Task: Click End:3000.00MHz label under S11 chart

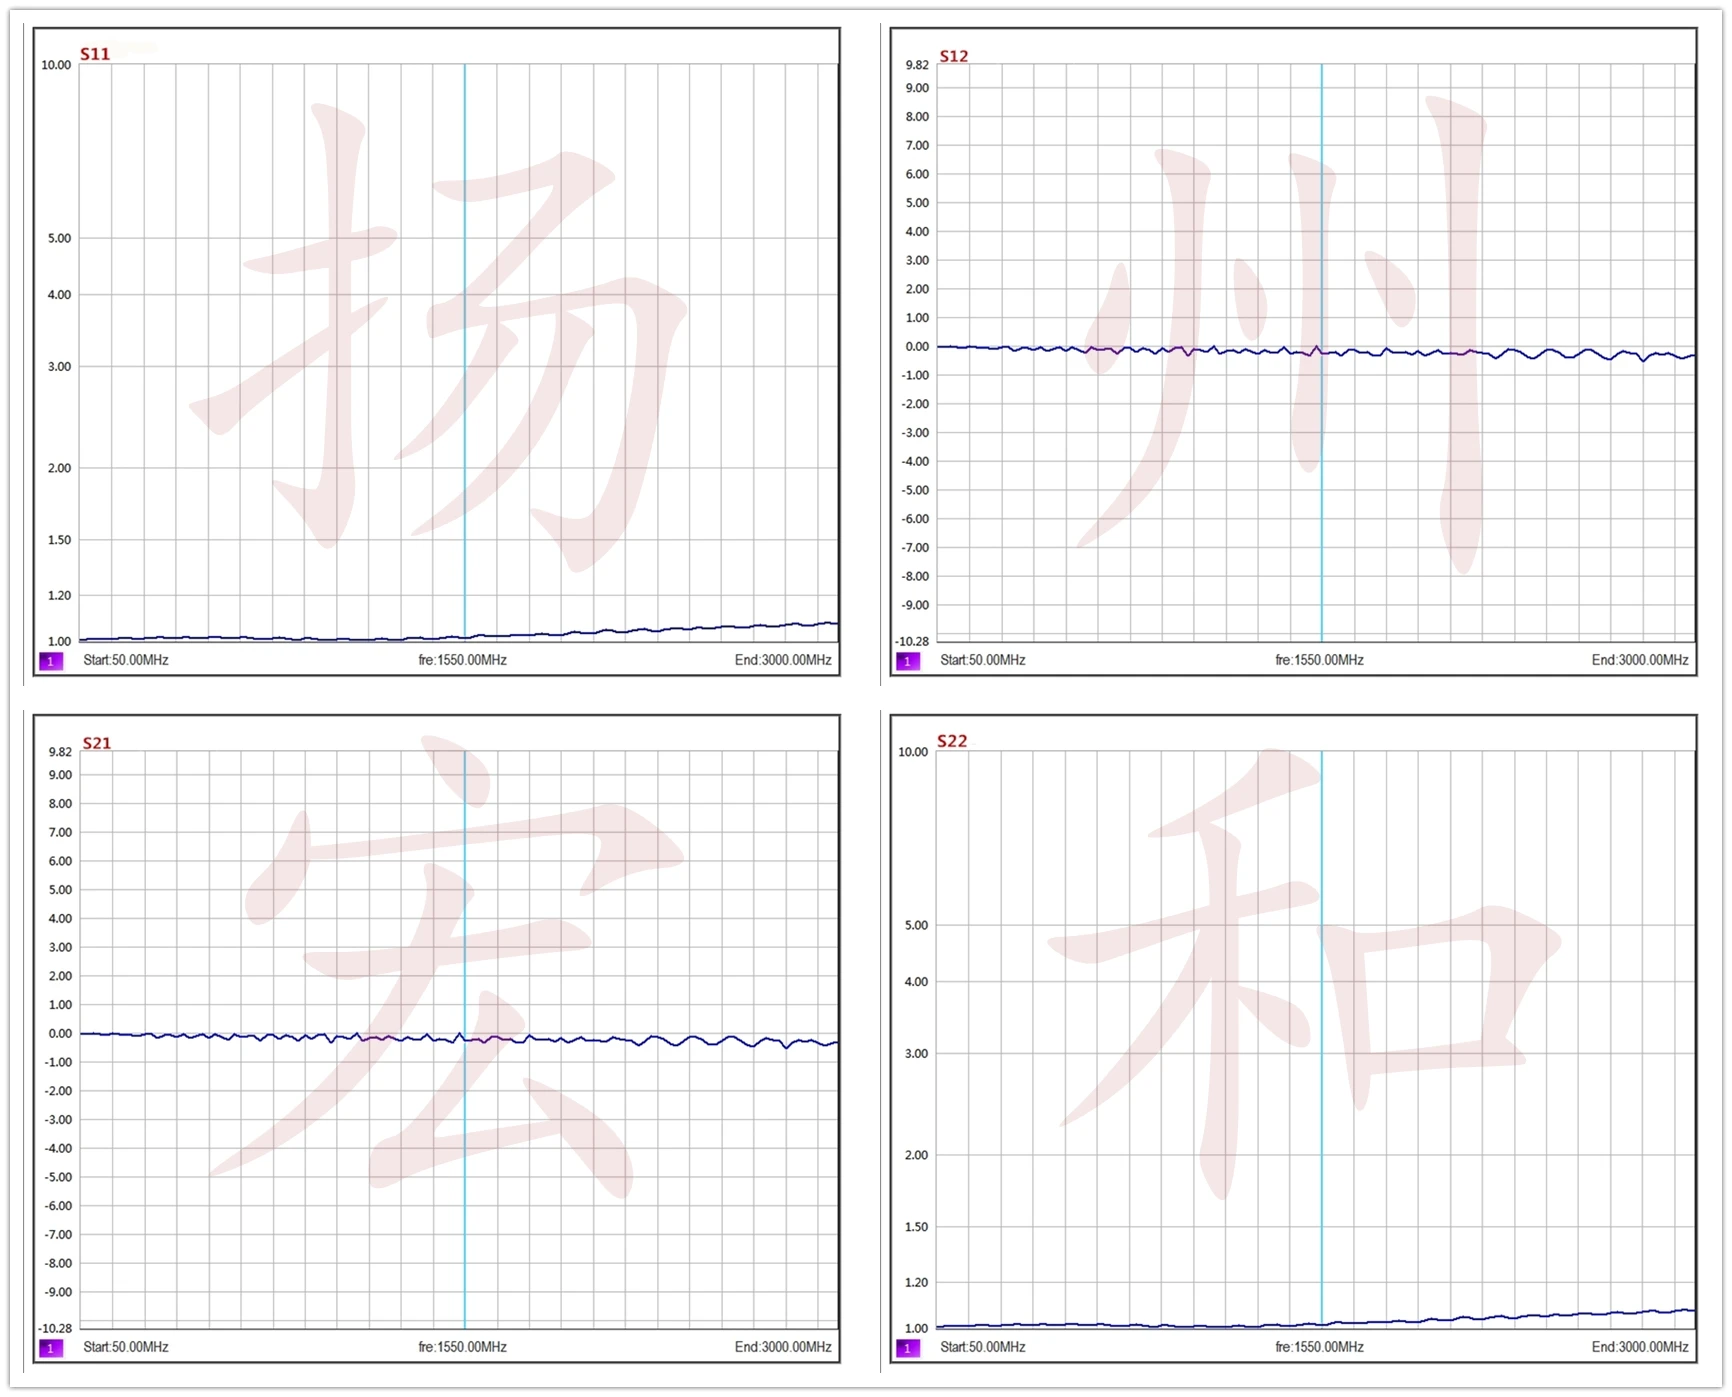Action: coord(783,660)
